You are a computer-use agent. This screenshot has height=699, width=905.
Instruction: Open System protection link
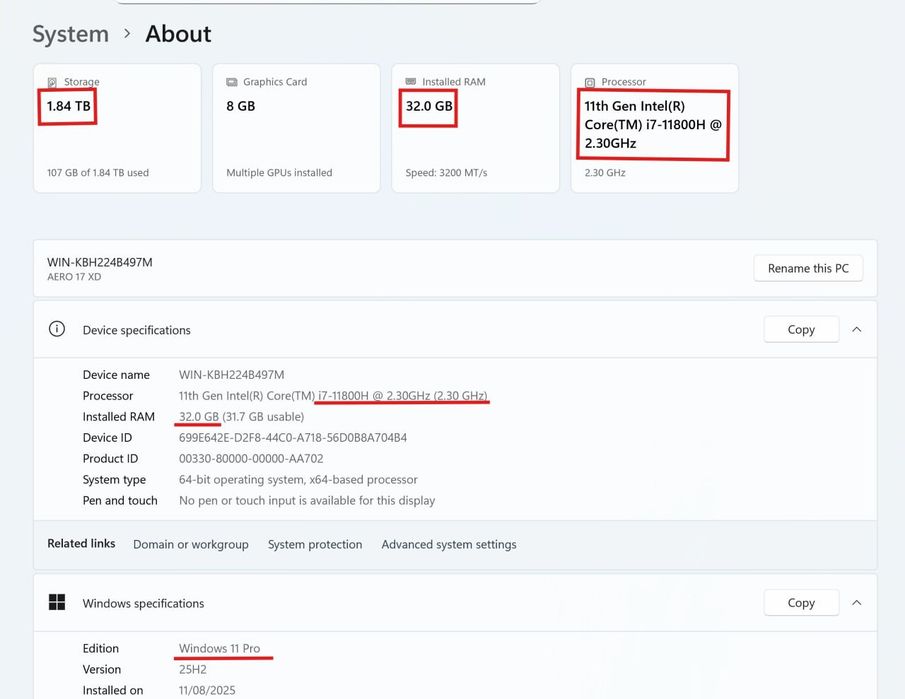(x=315, y=544)
